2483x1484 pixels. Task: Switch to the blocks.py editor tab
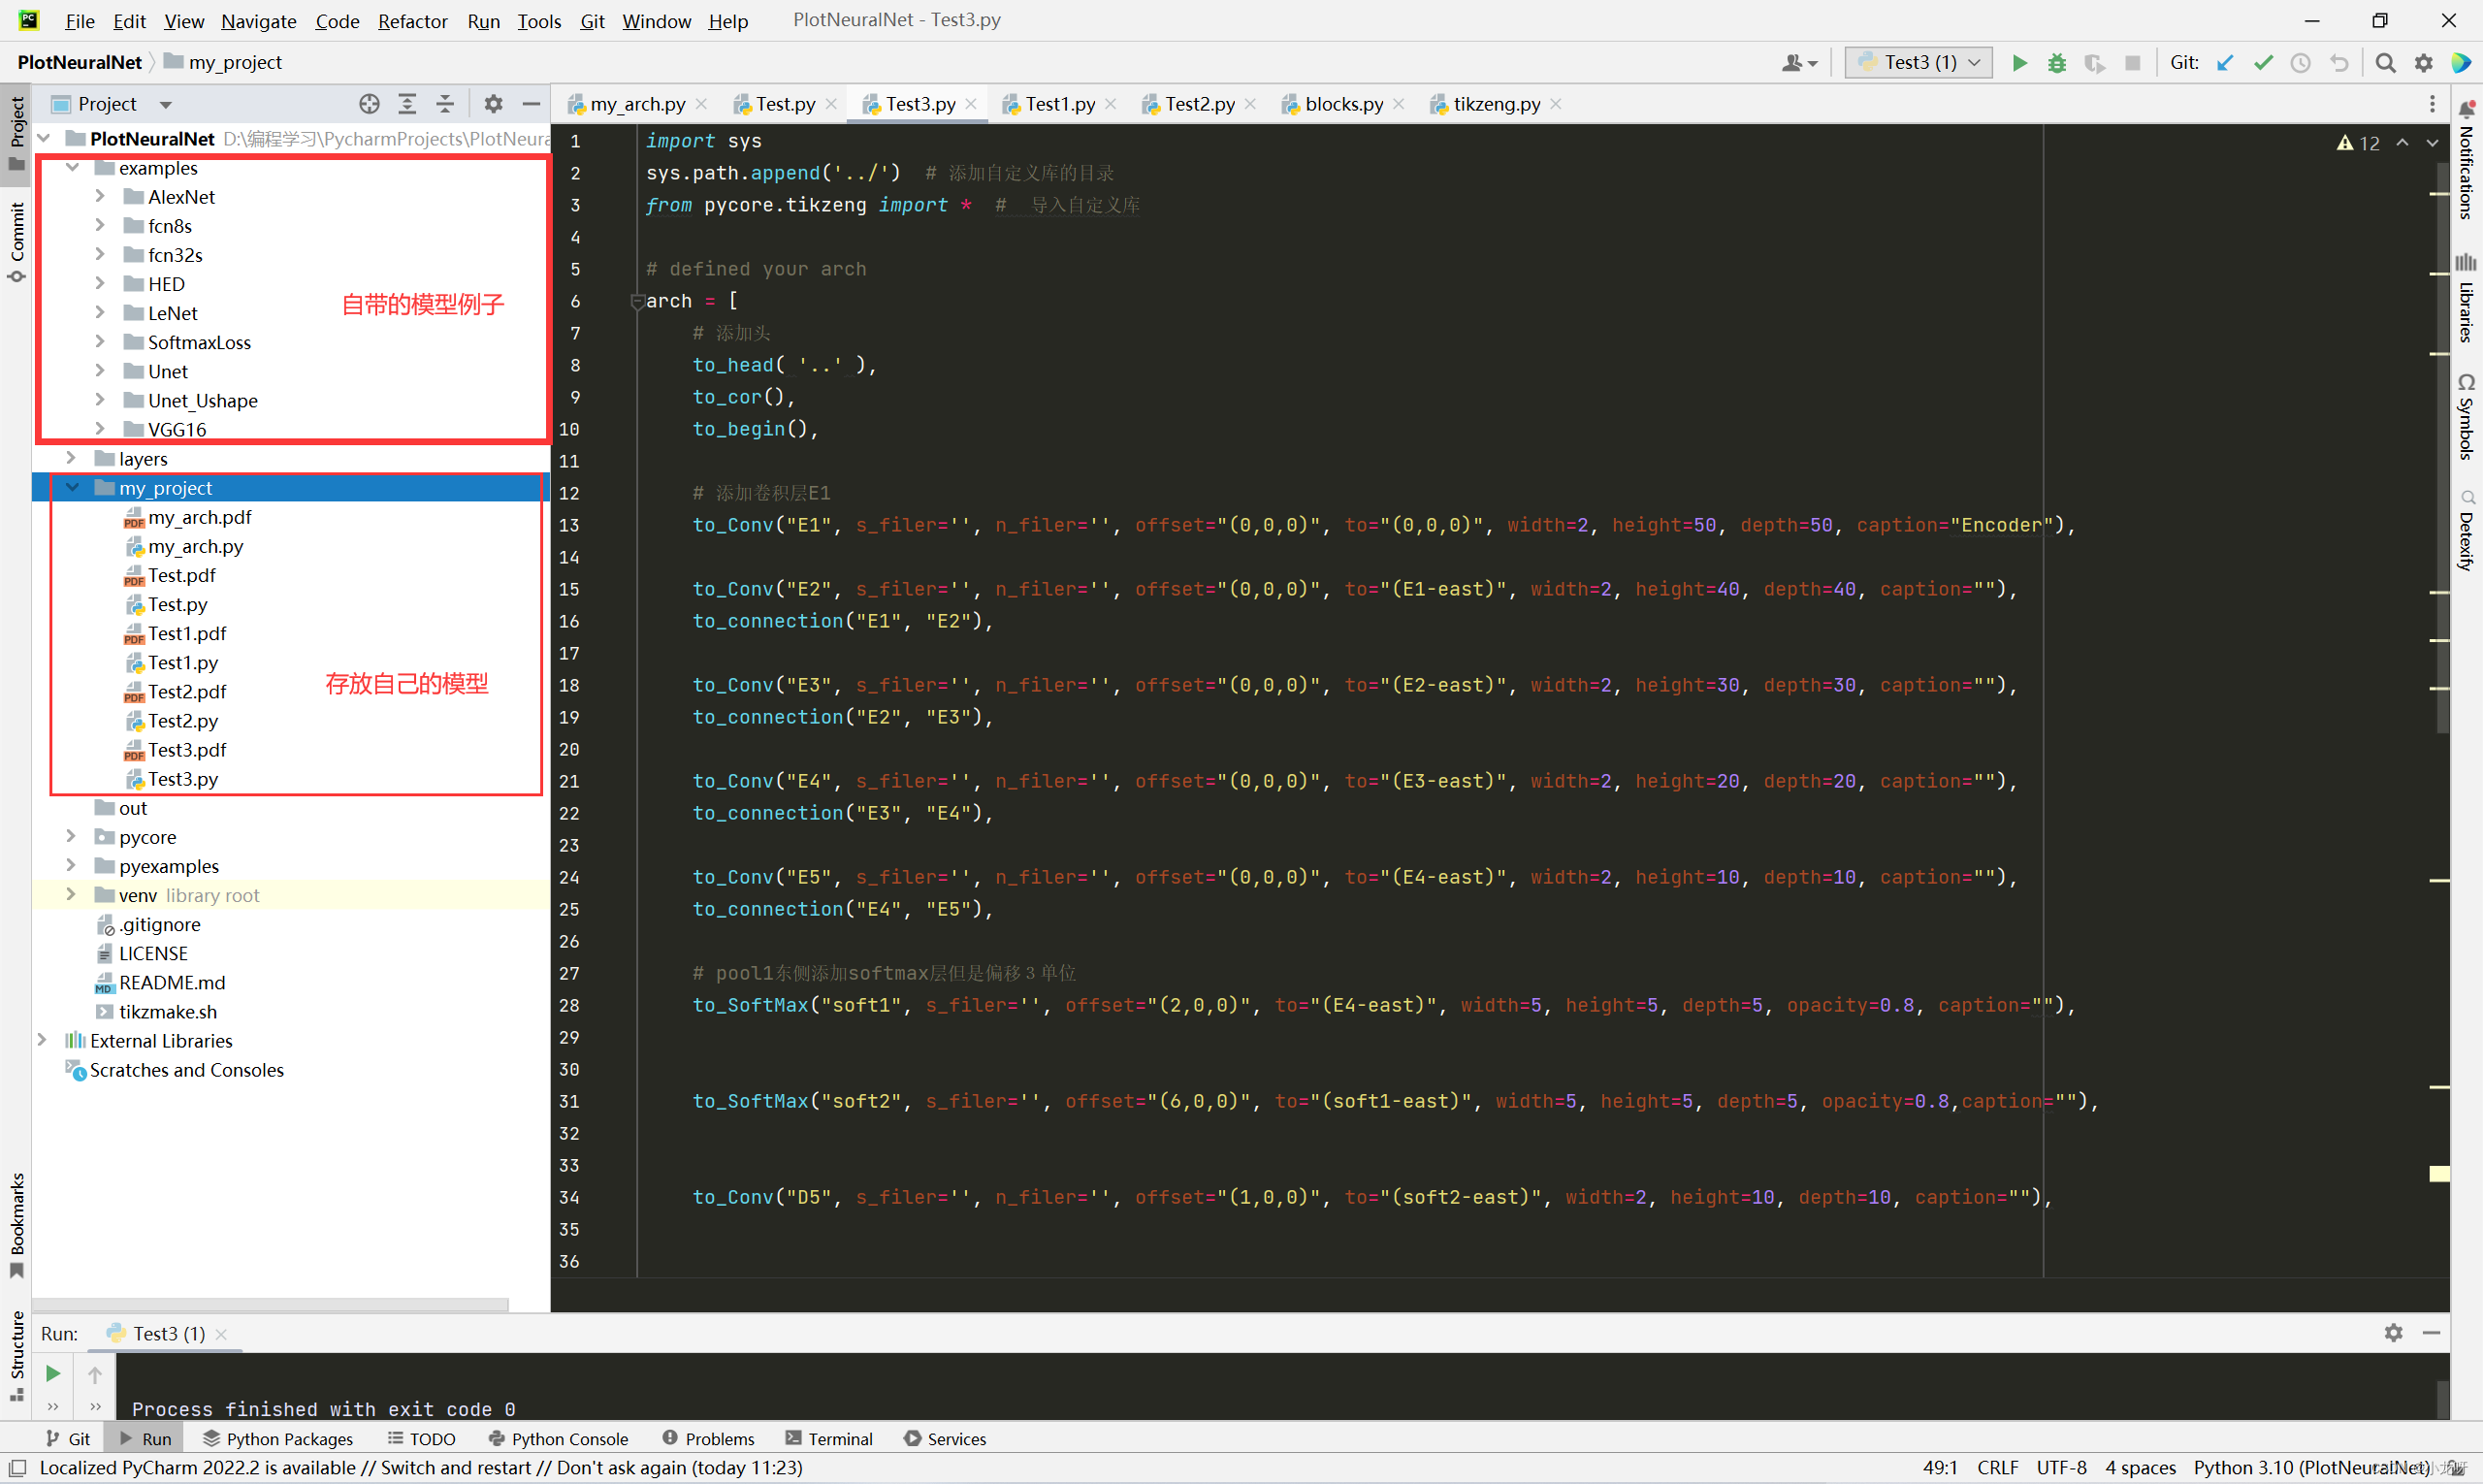tap(1343, 104)
